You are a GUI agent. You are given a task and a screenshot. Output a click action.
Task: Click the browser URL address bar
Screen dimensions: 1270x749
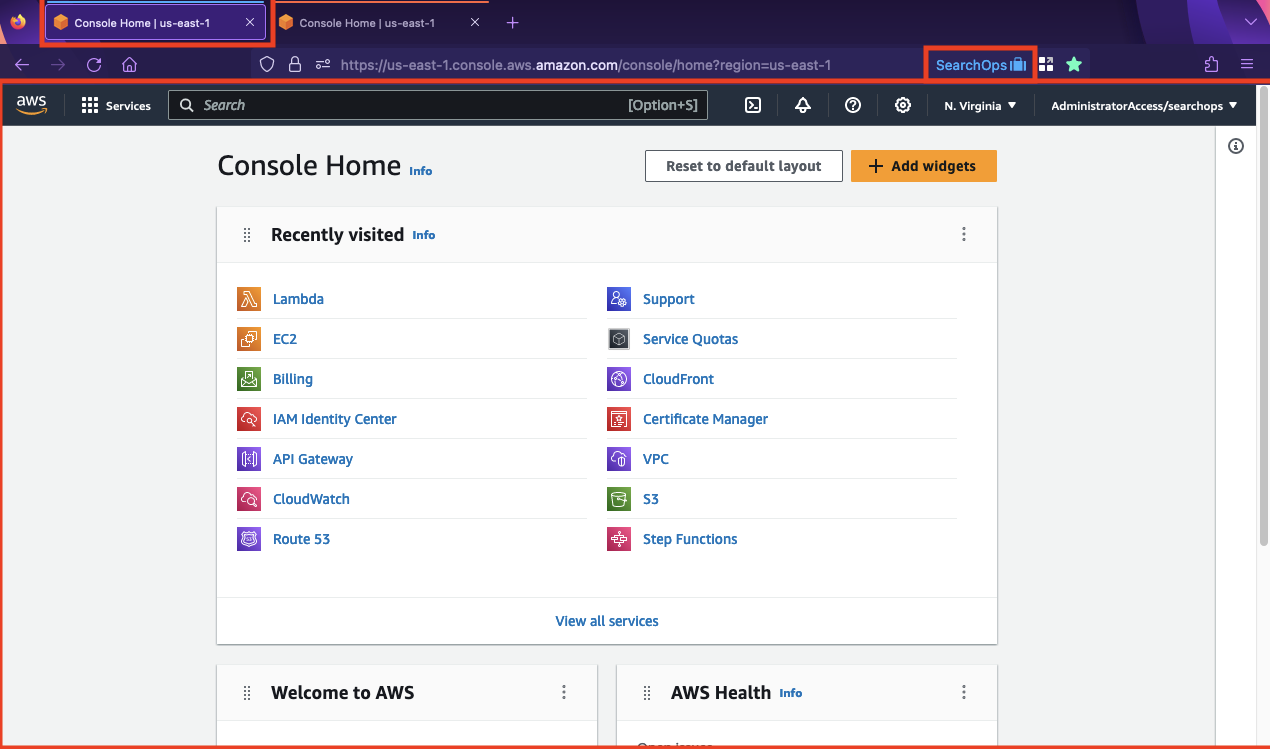585,65
